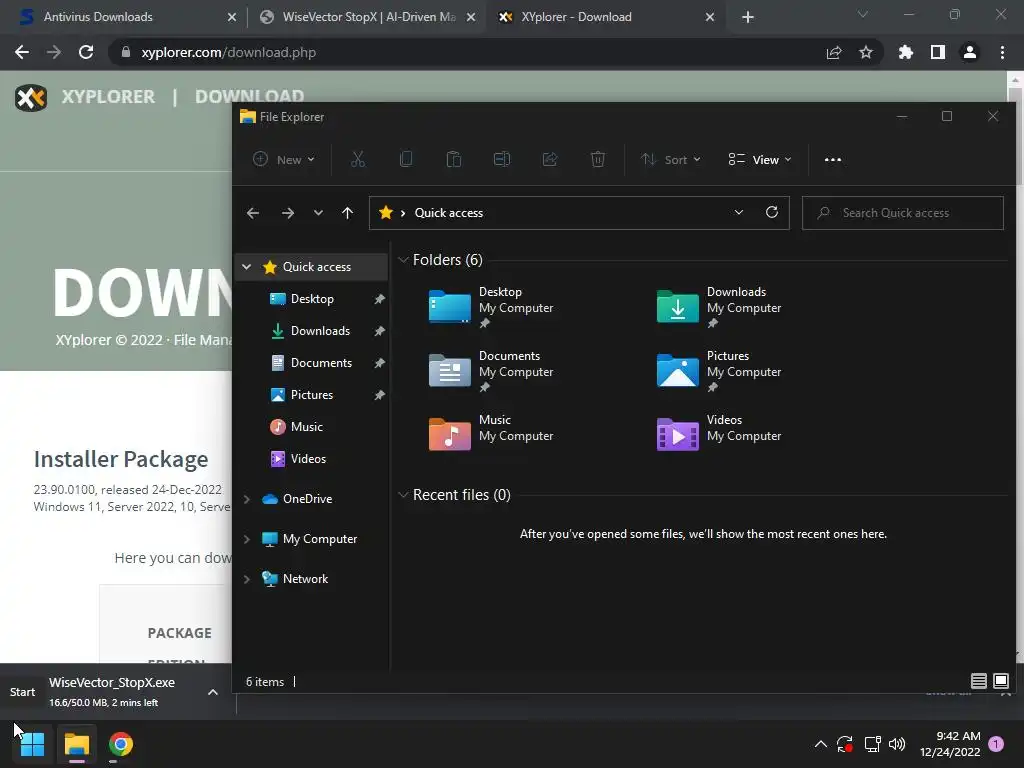Open Chrome side panel icon
The image size is (1024, 768).
point(938,52)
